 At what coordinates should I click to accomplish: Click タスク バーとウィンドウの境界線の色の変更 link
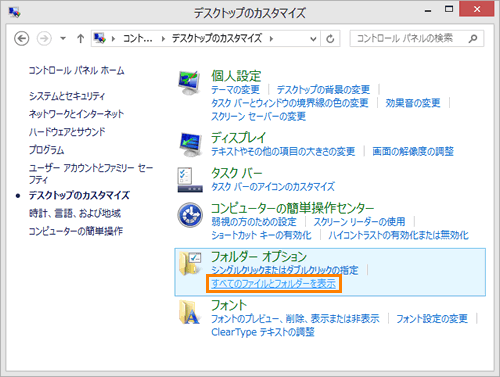pyautogui.click(x=290, y=103)
